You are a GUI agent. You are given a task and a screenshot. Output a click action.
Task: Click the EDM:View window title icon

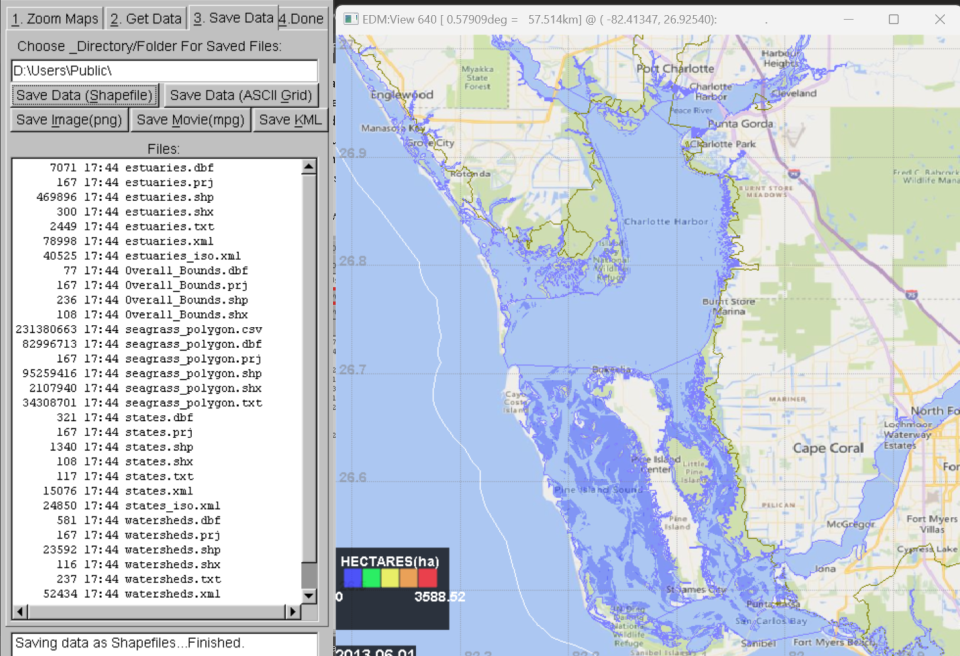click(351, 19)
